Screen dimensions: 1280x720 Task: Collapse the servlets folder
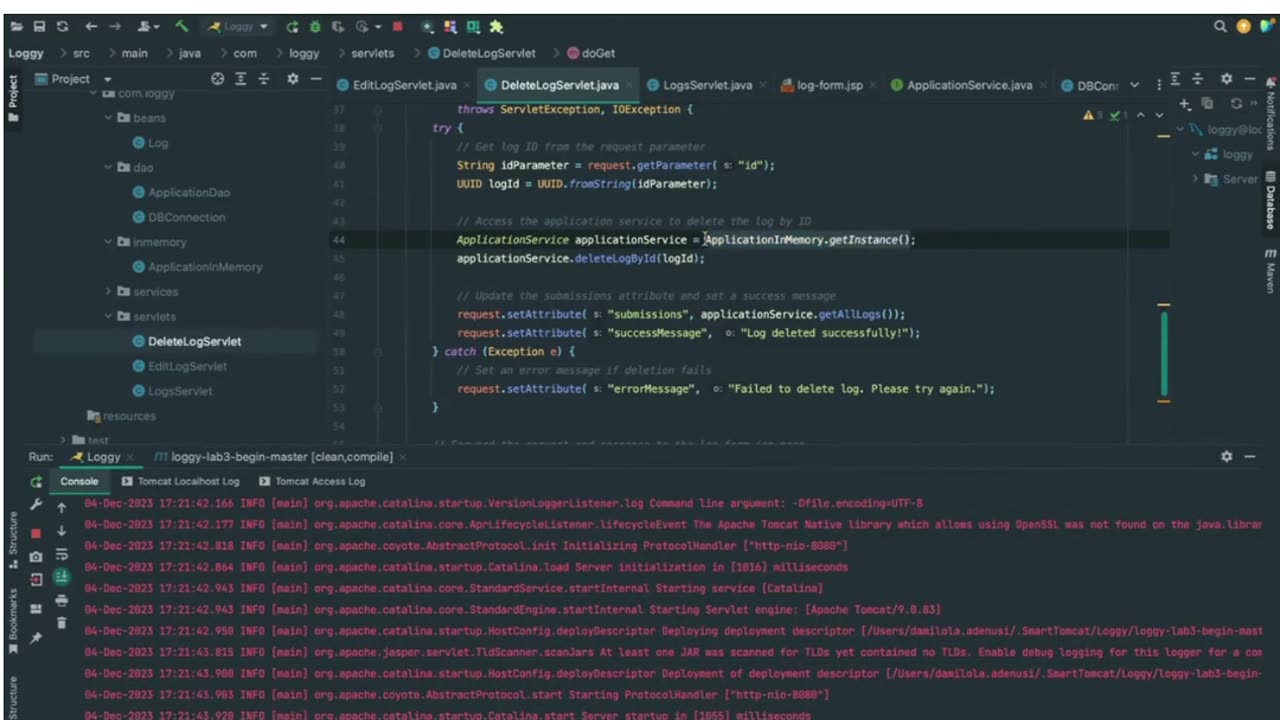pos(109,316)
